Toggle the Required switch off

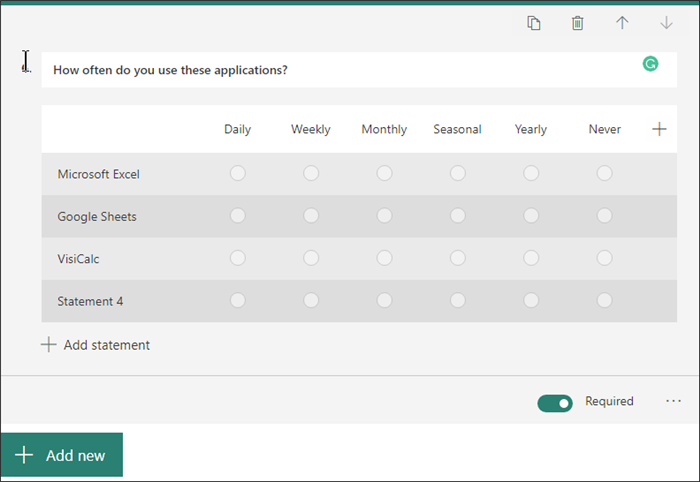click(555, 402)
